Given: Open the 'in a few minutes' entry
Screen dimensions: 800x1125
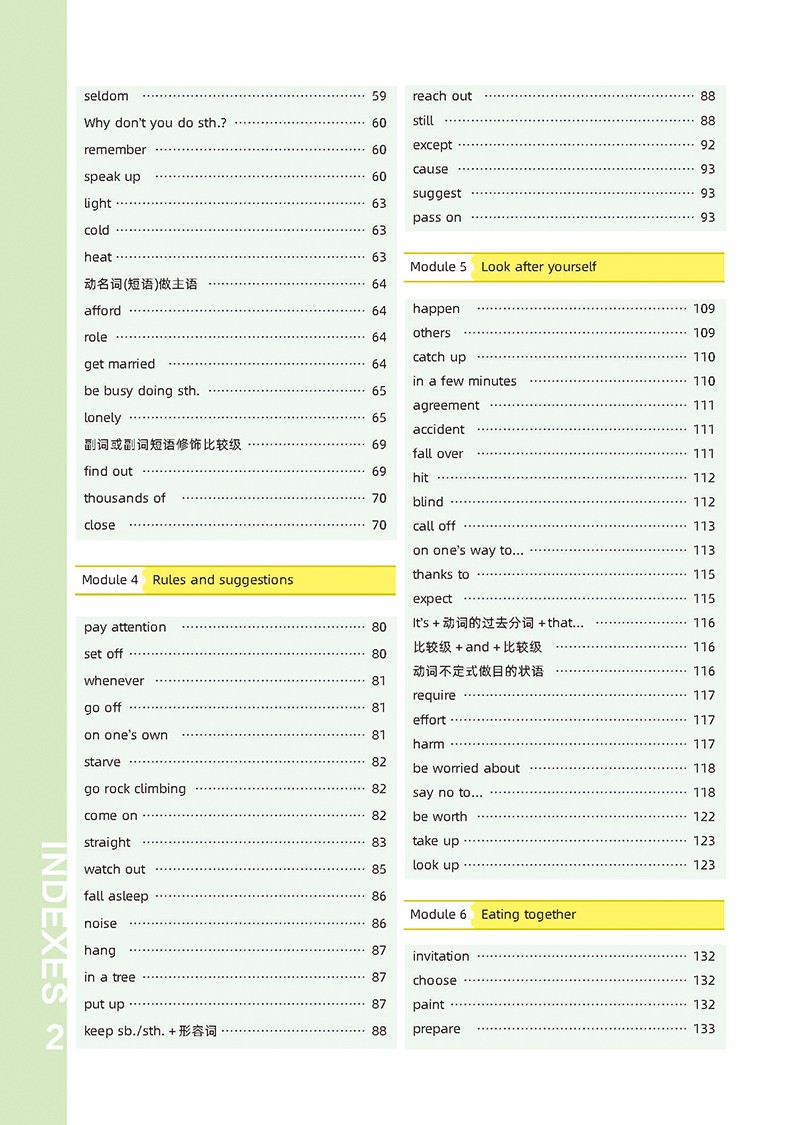Looking at the screenshot, I should pyautogui.click(x=464, y=381).
